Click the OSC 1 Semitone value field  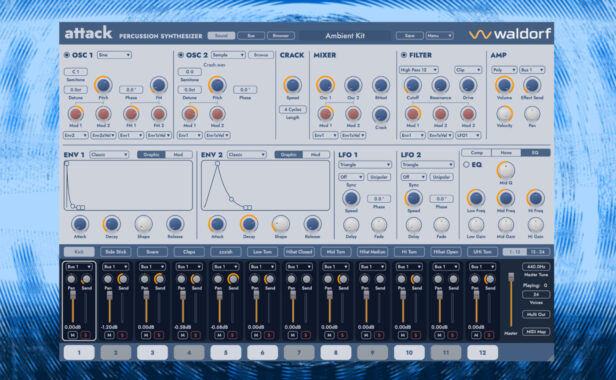click(75, 72)
